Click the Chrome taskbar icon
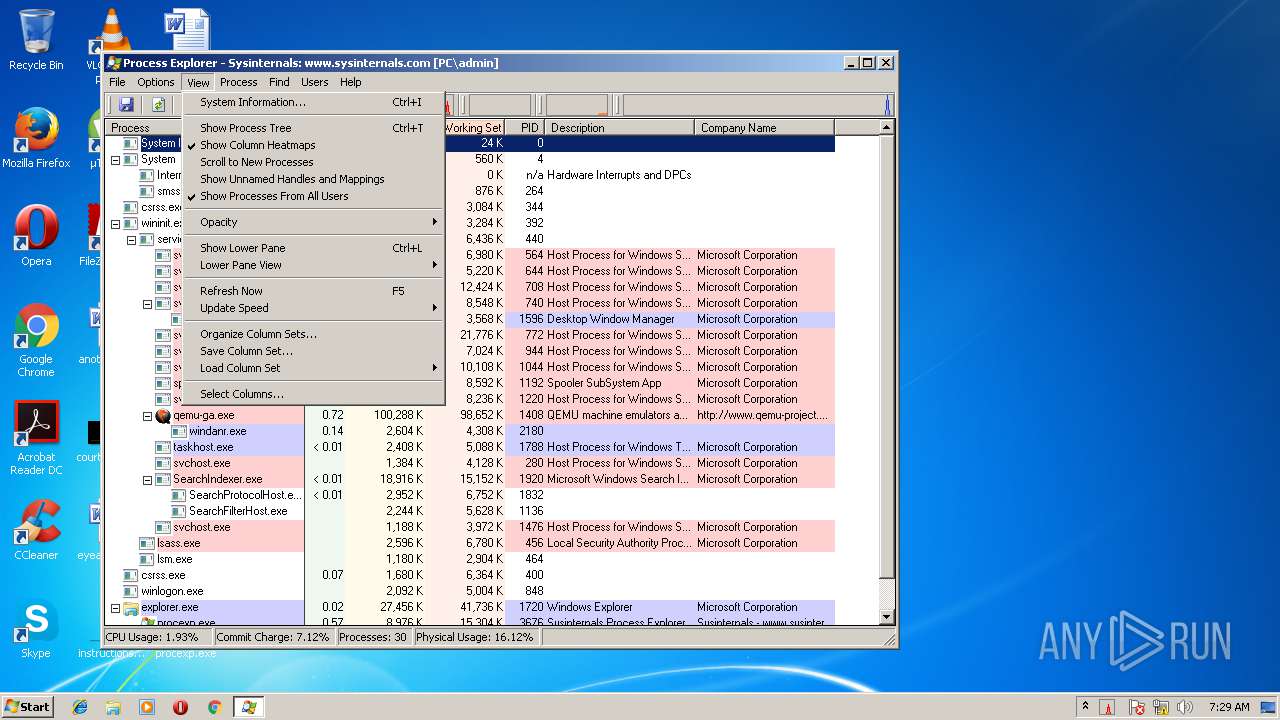The width and height of the screenshot is (1280, 720). [x=214, y=707]
